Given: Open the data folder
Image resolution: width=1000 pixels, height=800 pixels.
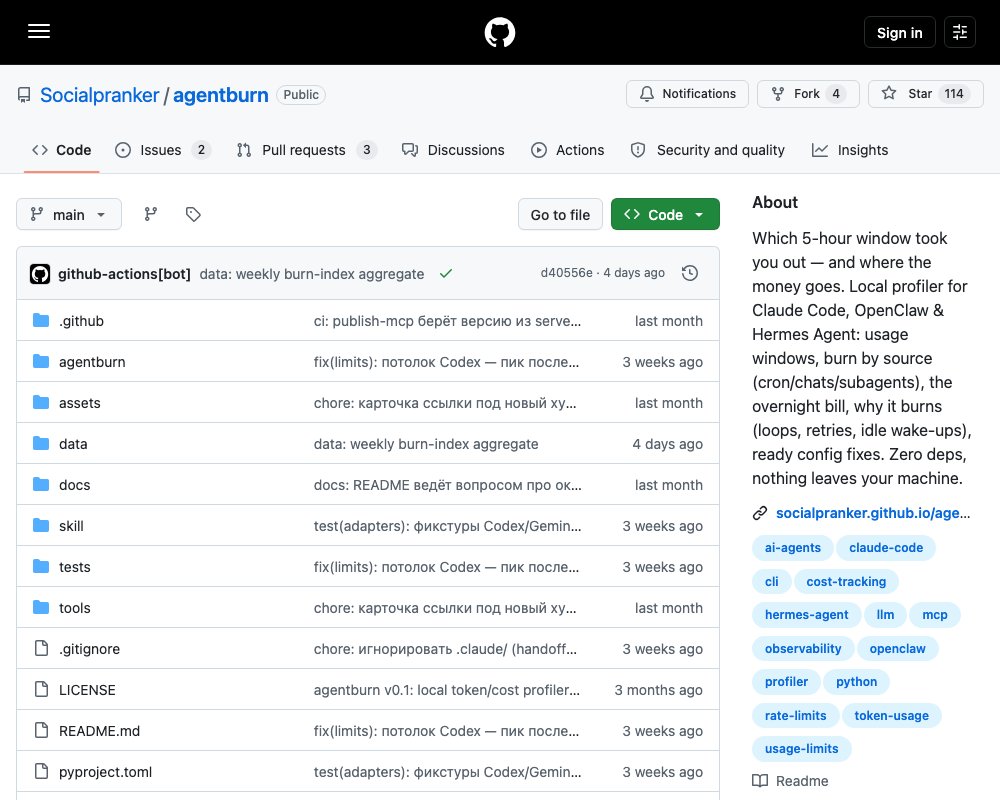Looking at the screenshot, I should click(x=73, y=443).
